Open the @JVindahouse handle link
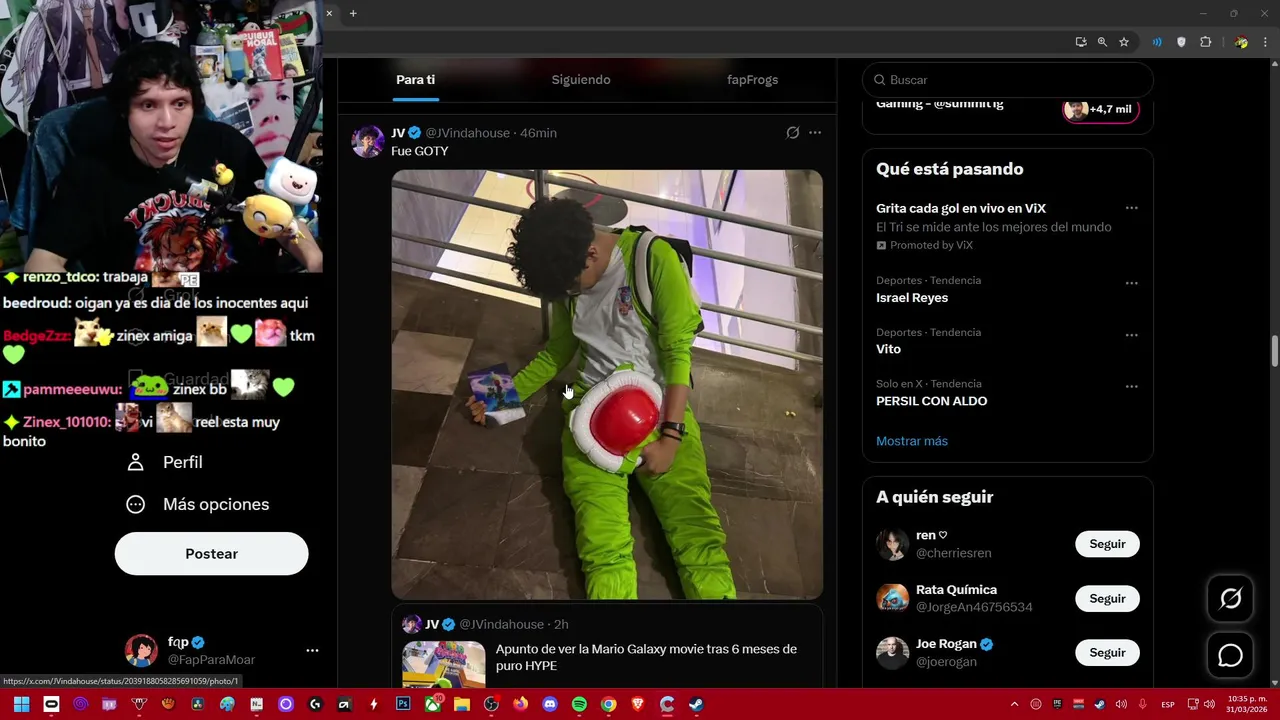The image size is (1280, 720). click(x=468, y=133)
